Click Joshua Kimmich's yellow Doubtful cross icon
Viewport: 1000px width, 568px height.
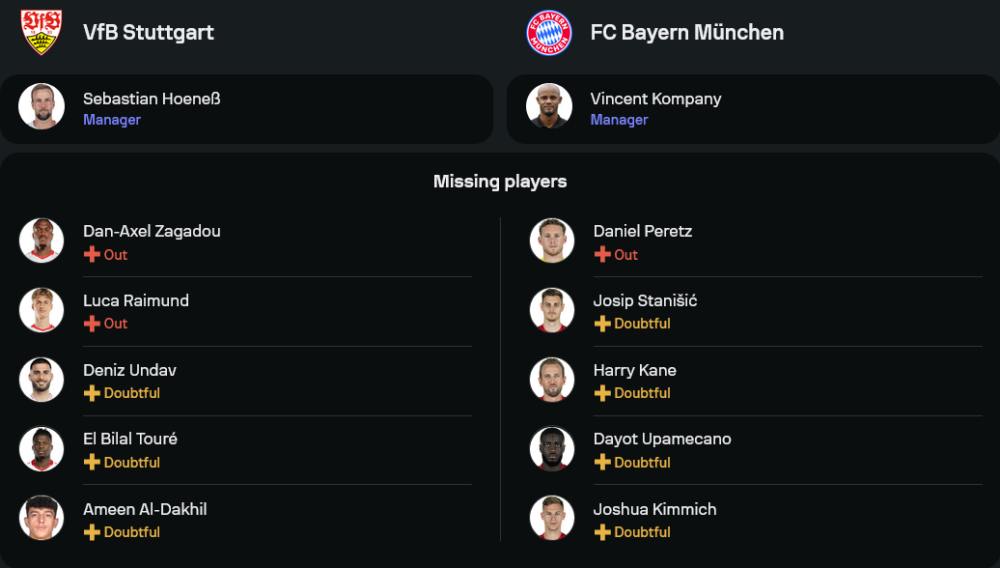click(x=602, y=532)
